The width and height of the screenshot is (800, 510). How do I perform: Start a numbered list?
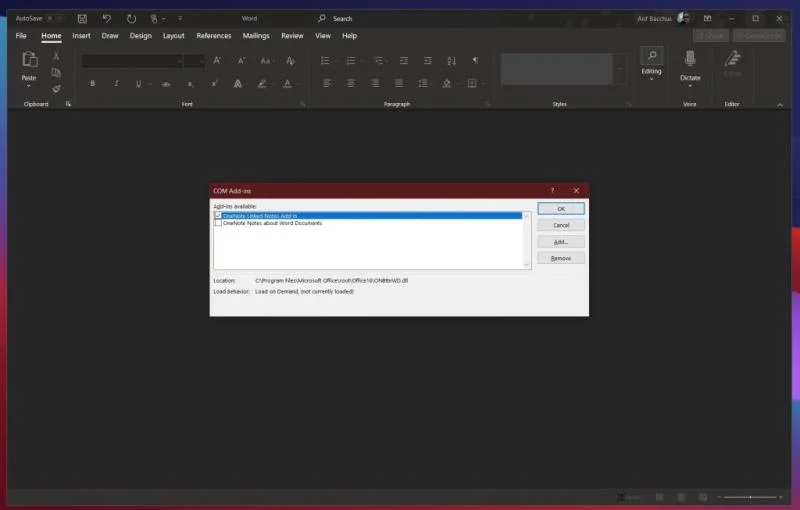point(351,61)
